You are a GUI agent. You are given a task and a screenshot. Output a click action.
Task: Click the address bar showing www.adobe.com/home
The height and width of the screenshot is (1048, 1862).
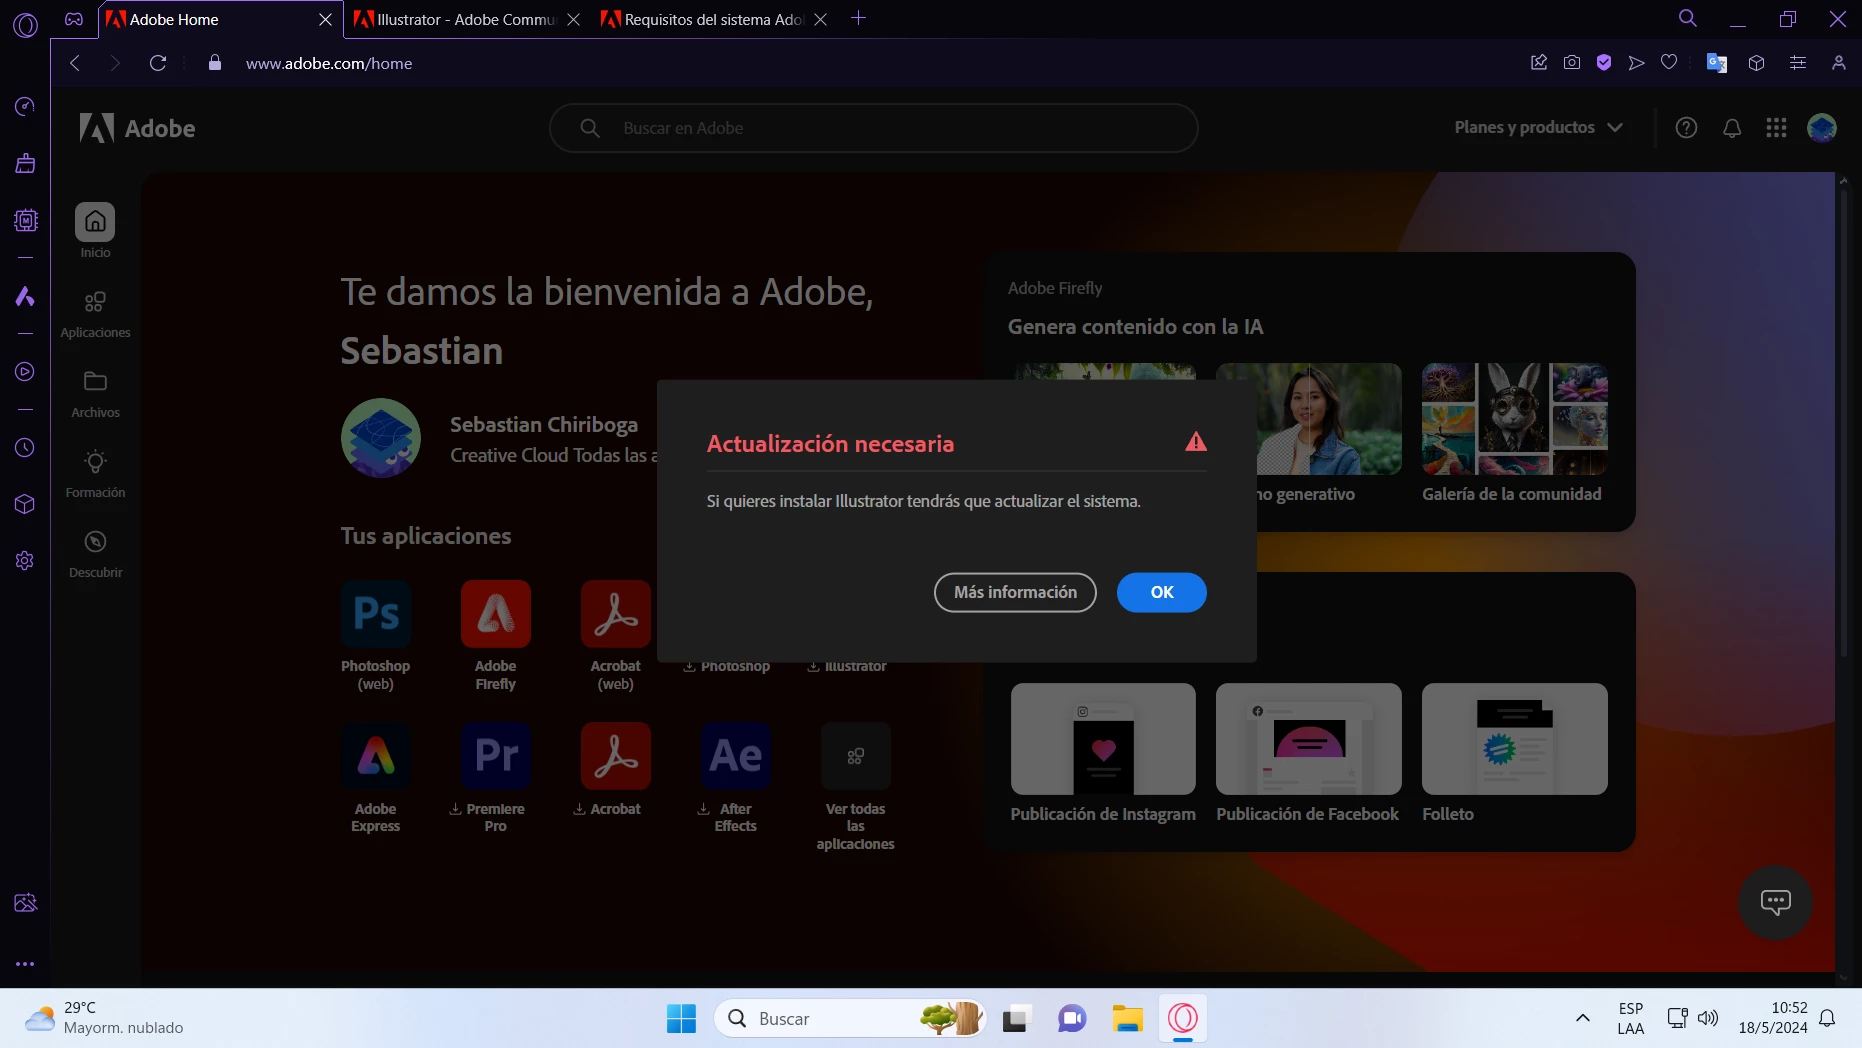(329, 63)
